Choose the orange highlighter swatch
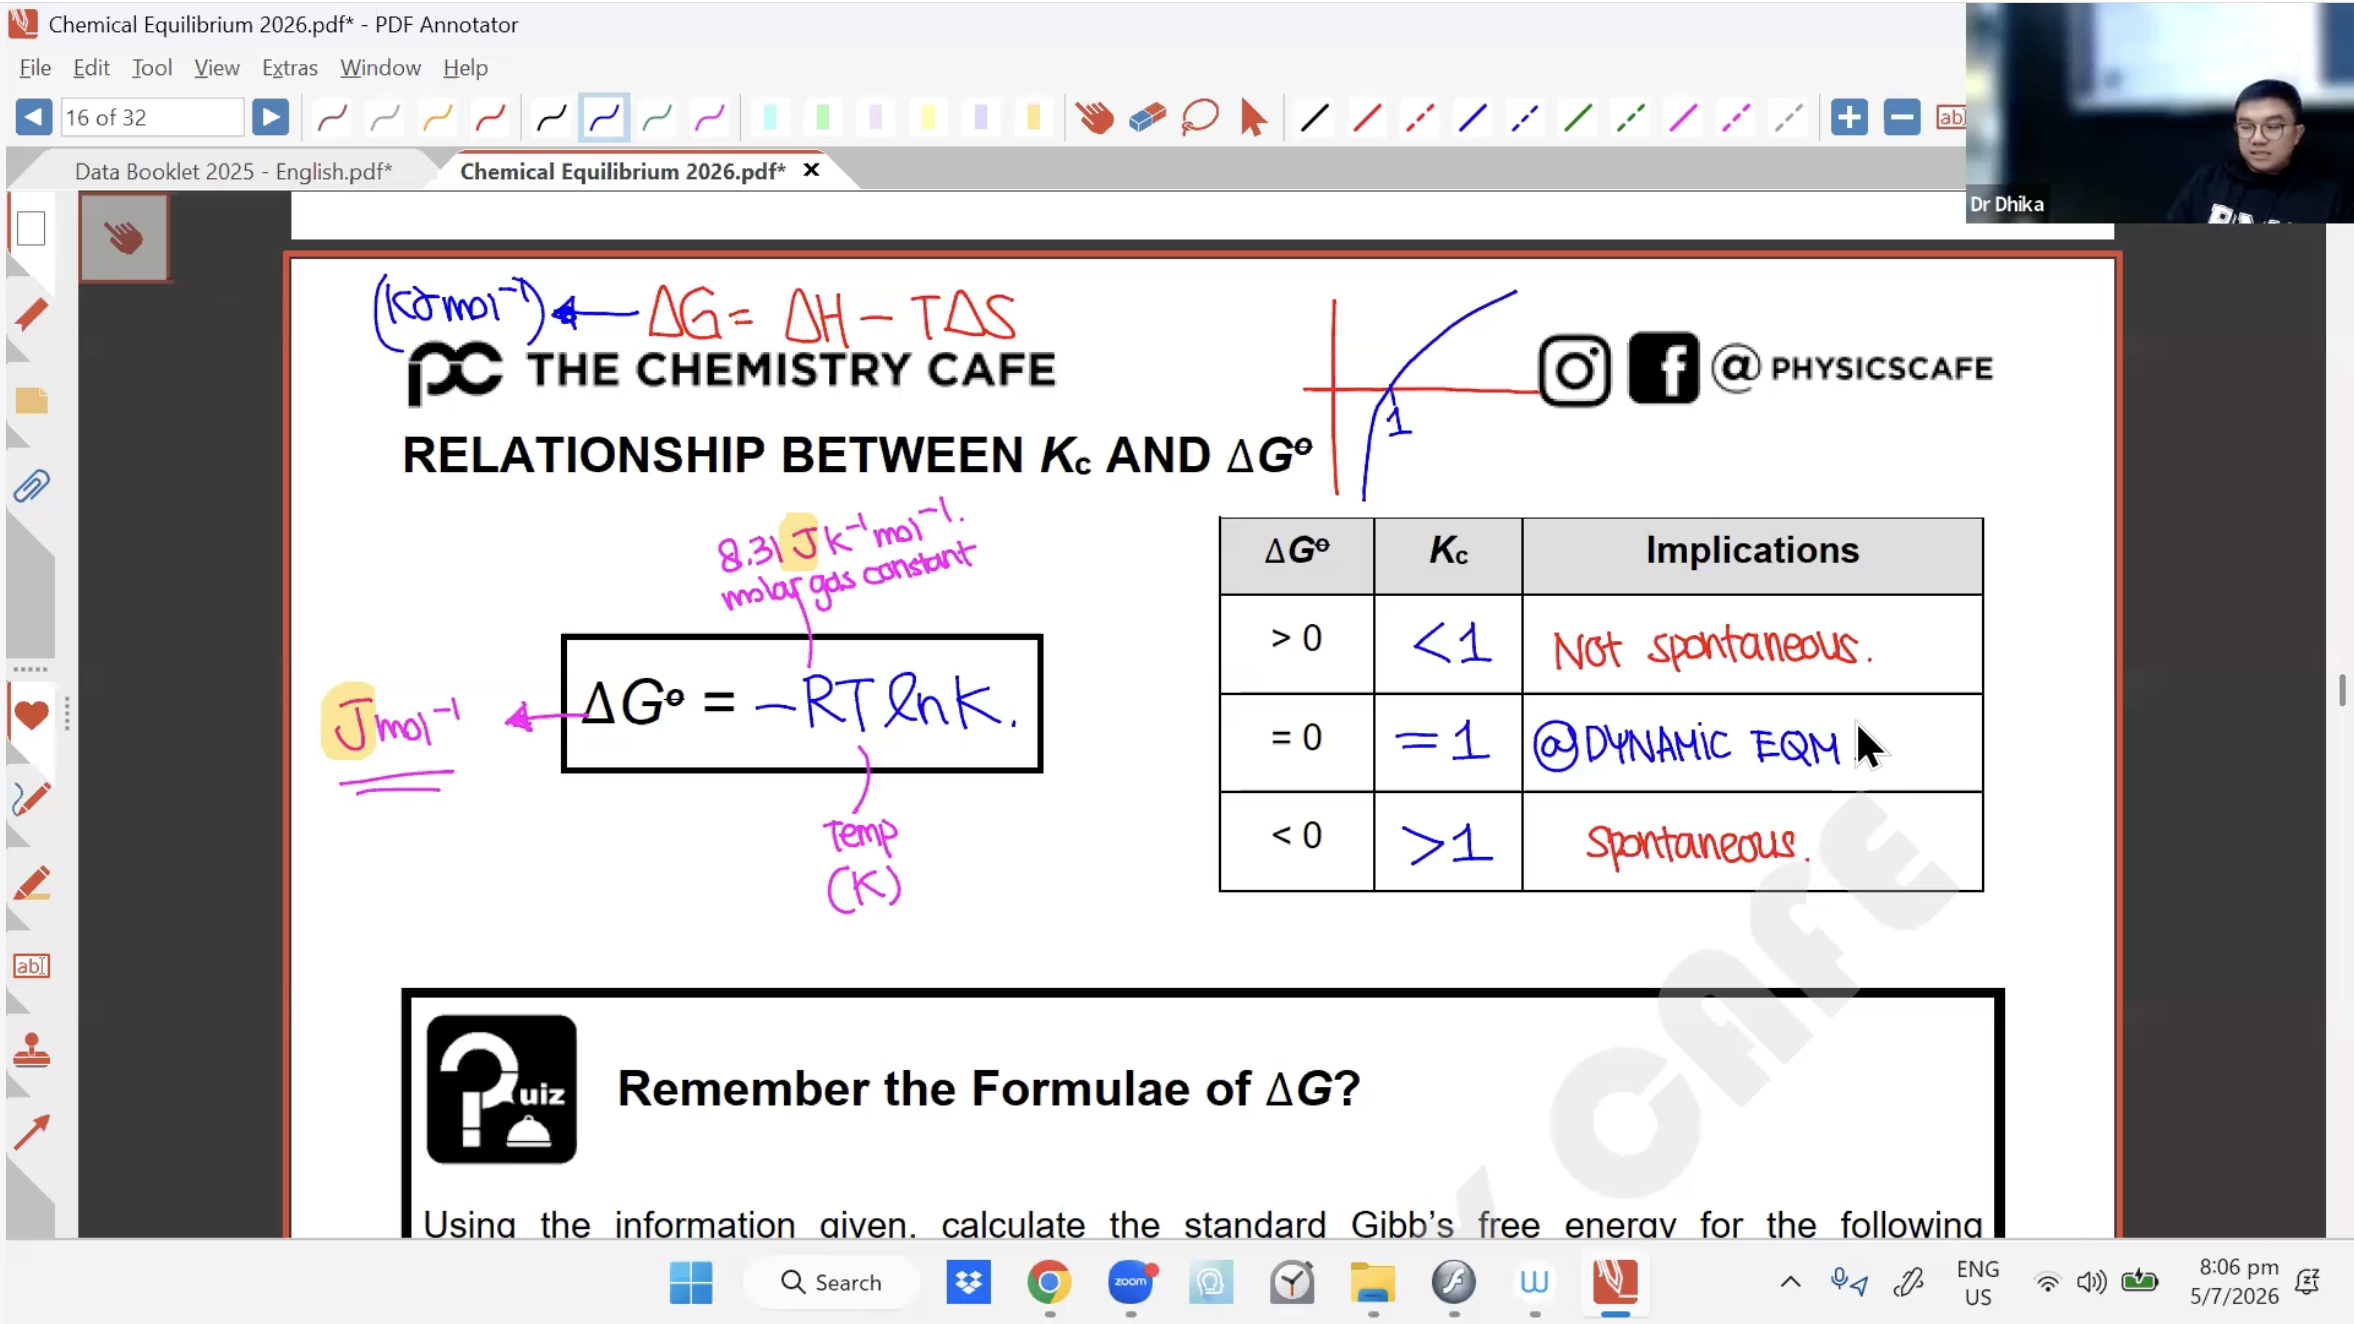Screen dimensions: 2354x1324 [1033, 118]
